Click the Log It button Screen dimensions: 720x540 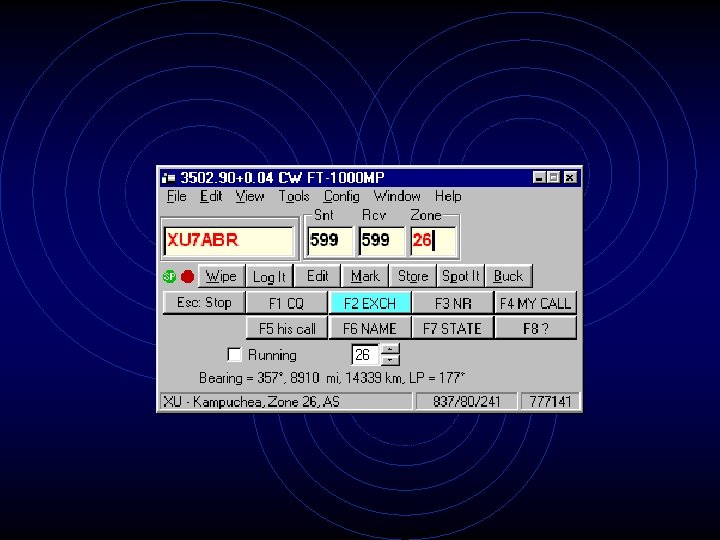(x=270, y=276)
